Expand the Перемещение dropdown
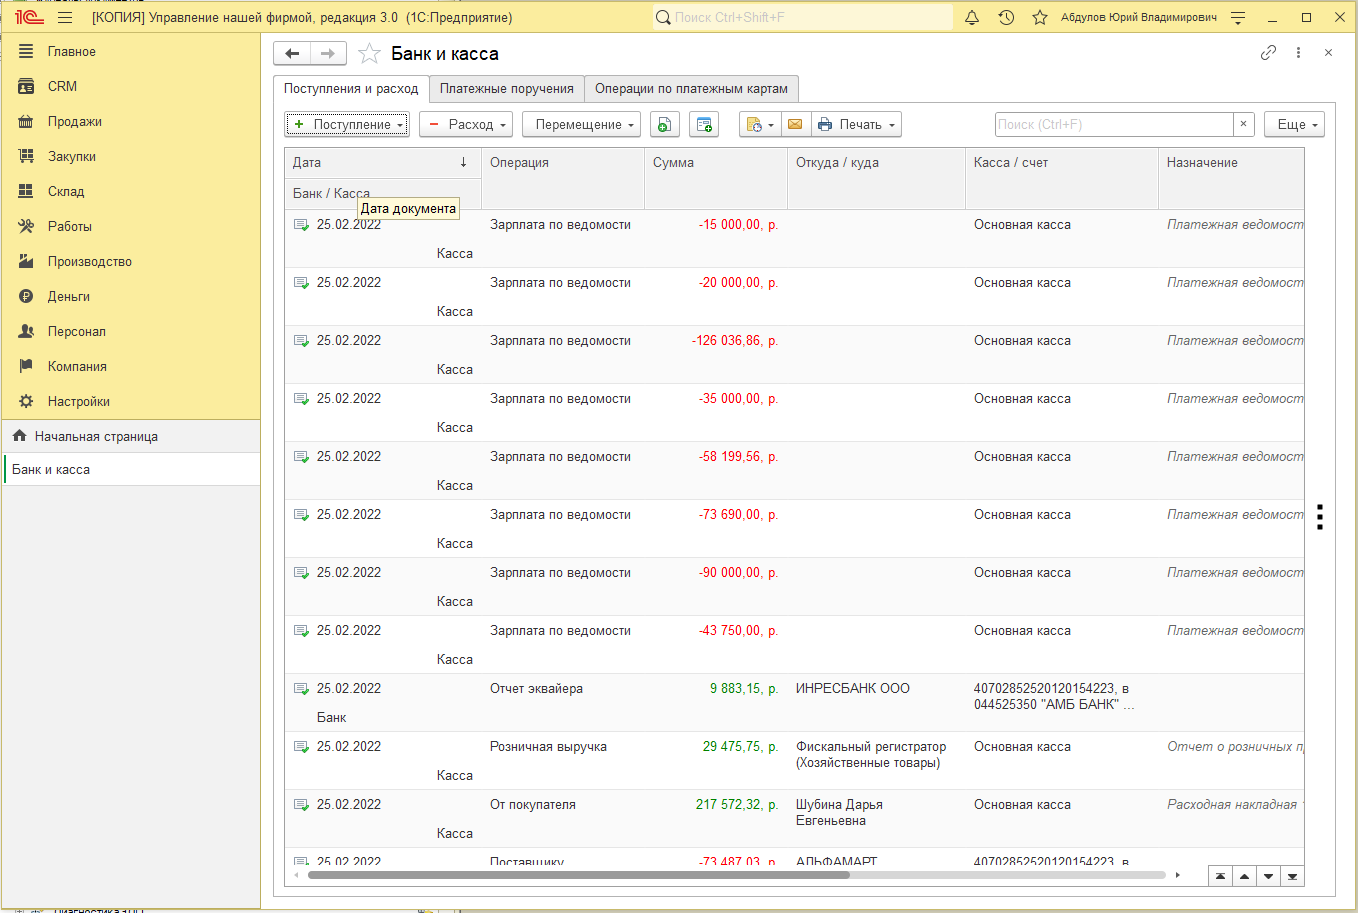 581,124
